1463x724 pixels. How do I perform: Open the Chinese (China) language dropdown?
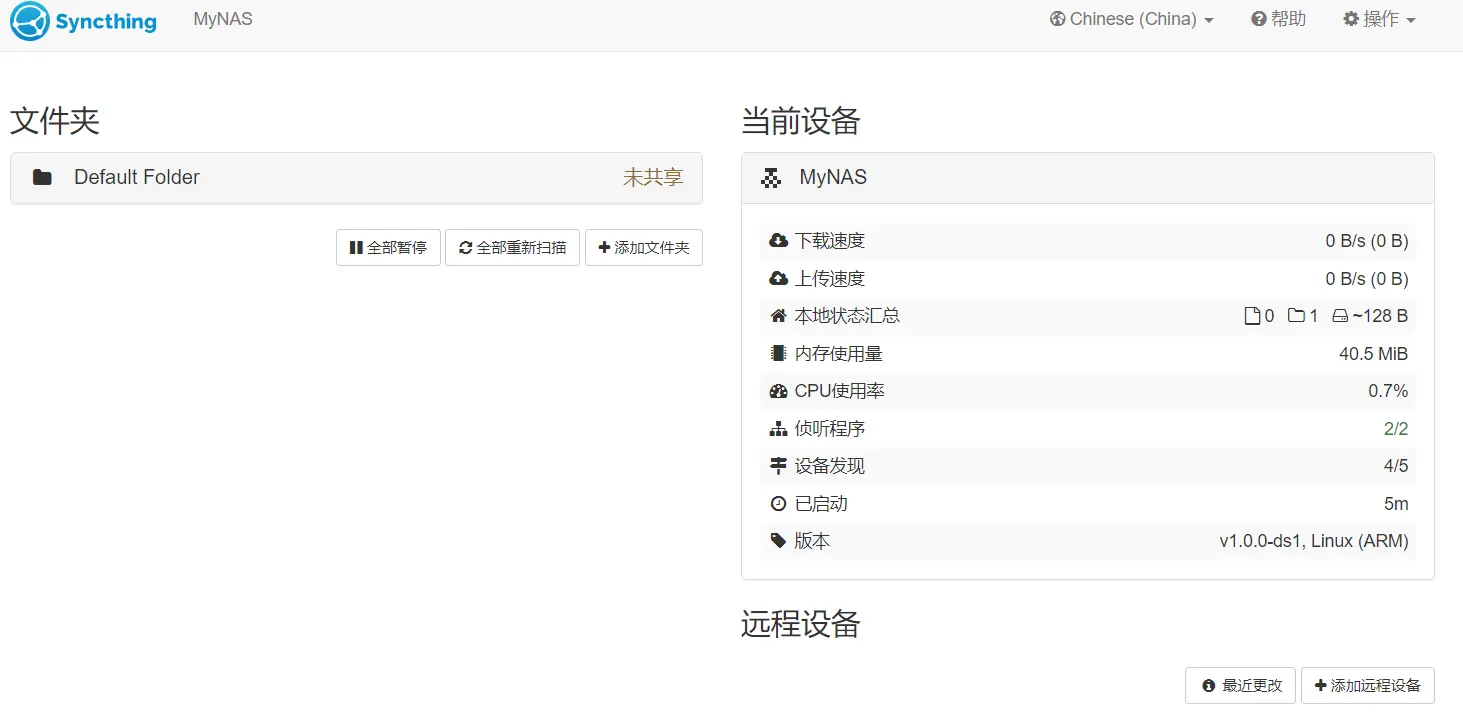pos(1131,19)
